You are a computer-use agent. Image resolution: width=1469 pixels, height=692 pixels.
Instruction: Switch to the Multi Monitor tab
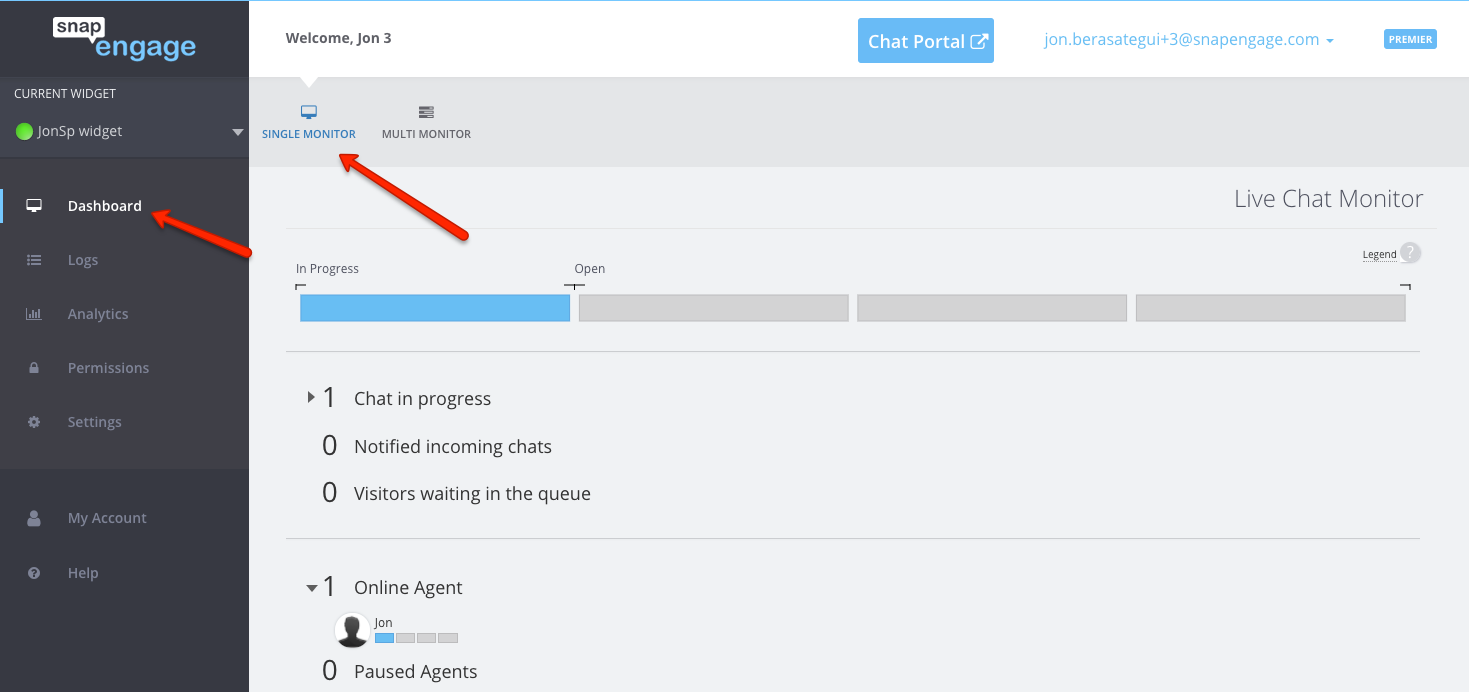pos(426,122)
